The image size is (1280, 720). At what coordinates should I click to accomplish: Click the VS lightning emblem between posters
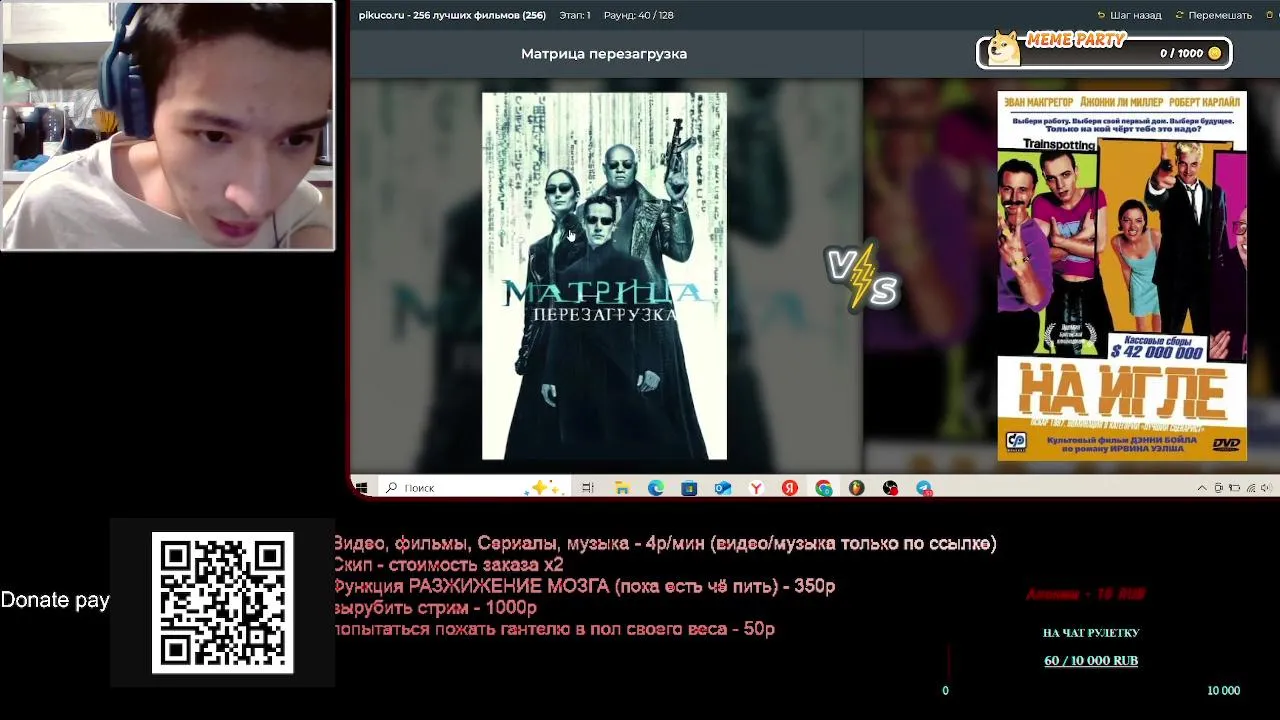(862, 277)
